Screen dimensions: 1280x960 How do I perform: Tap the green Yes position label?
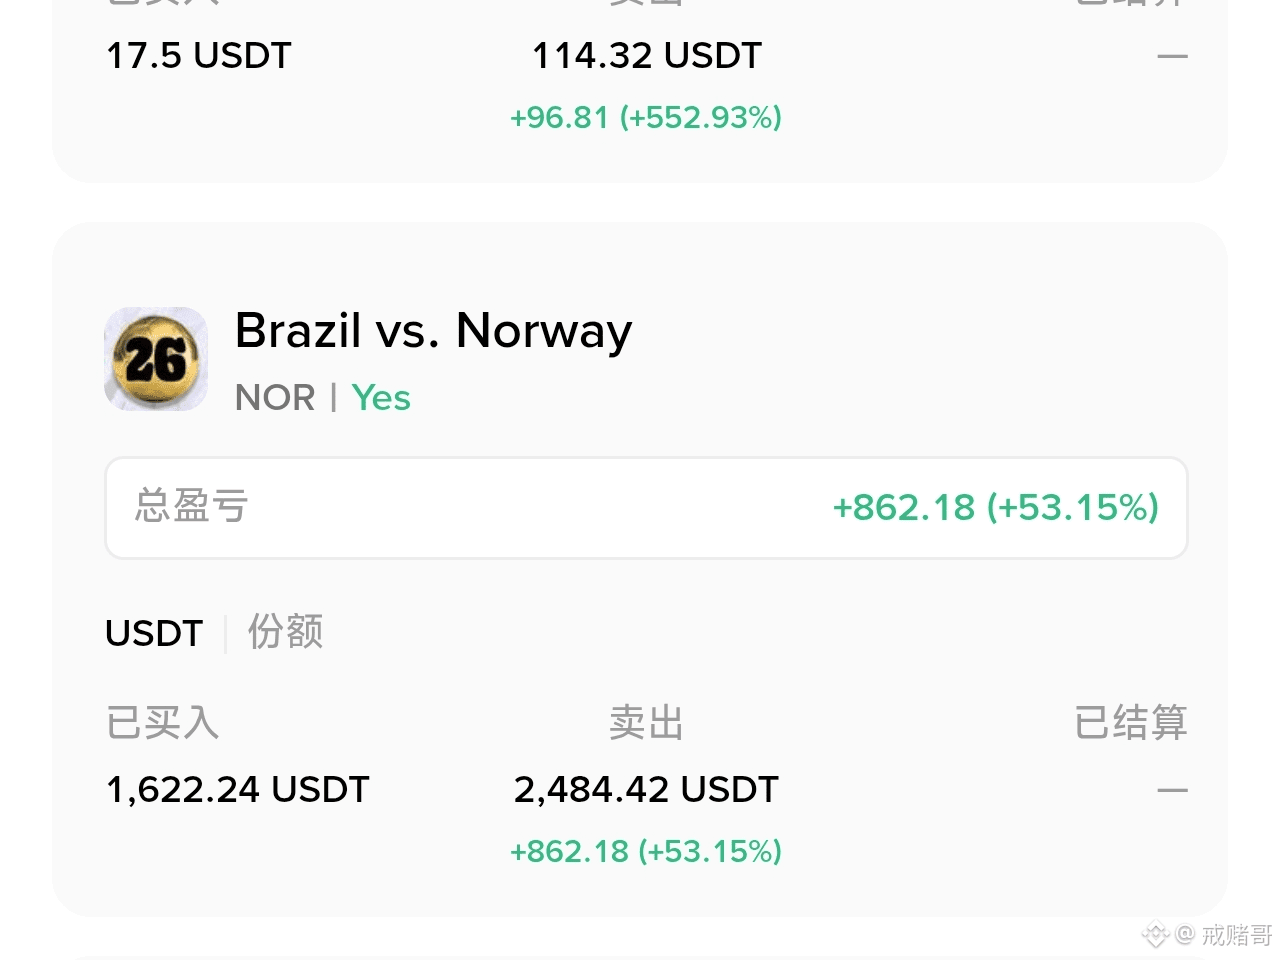(381, 398)
